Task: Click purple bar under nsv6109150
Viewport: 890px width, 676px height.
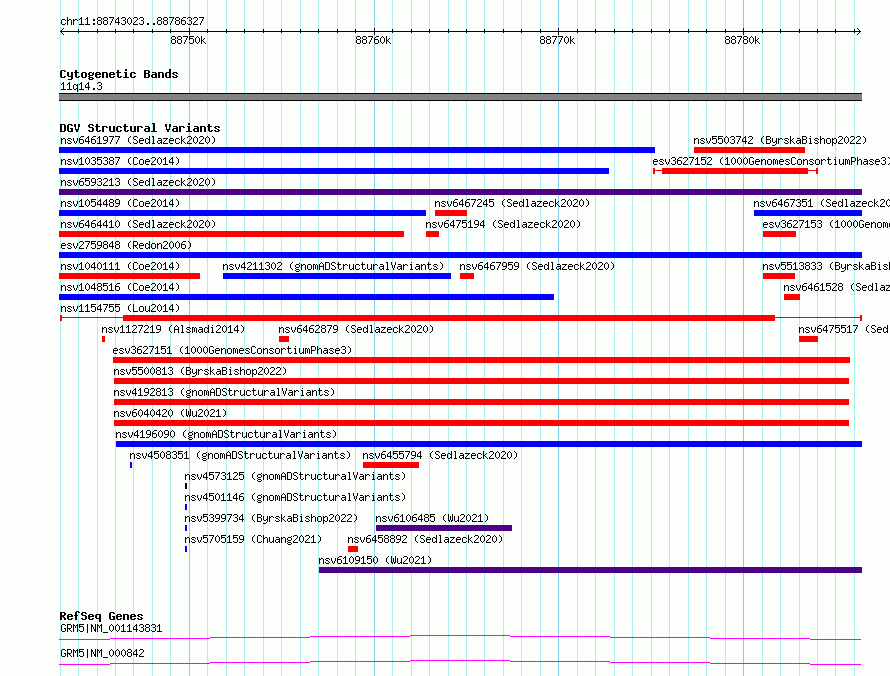Action: tap(590, 570)
